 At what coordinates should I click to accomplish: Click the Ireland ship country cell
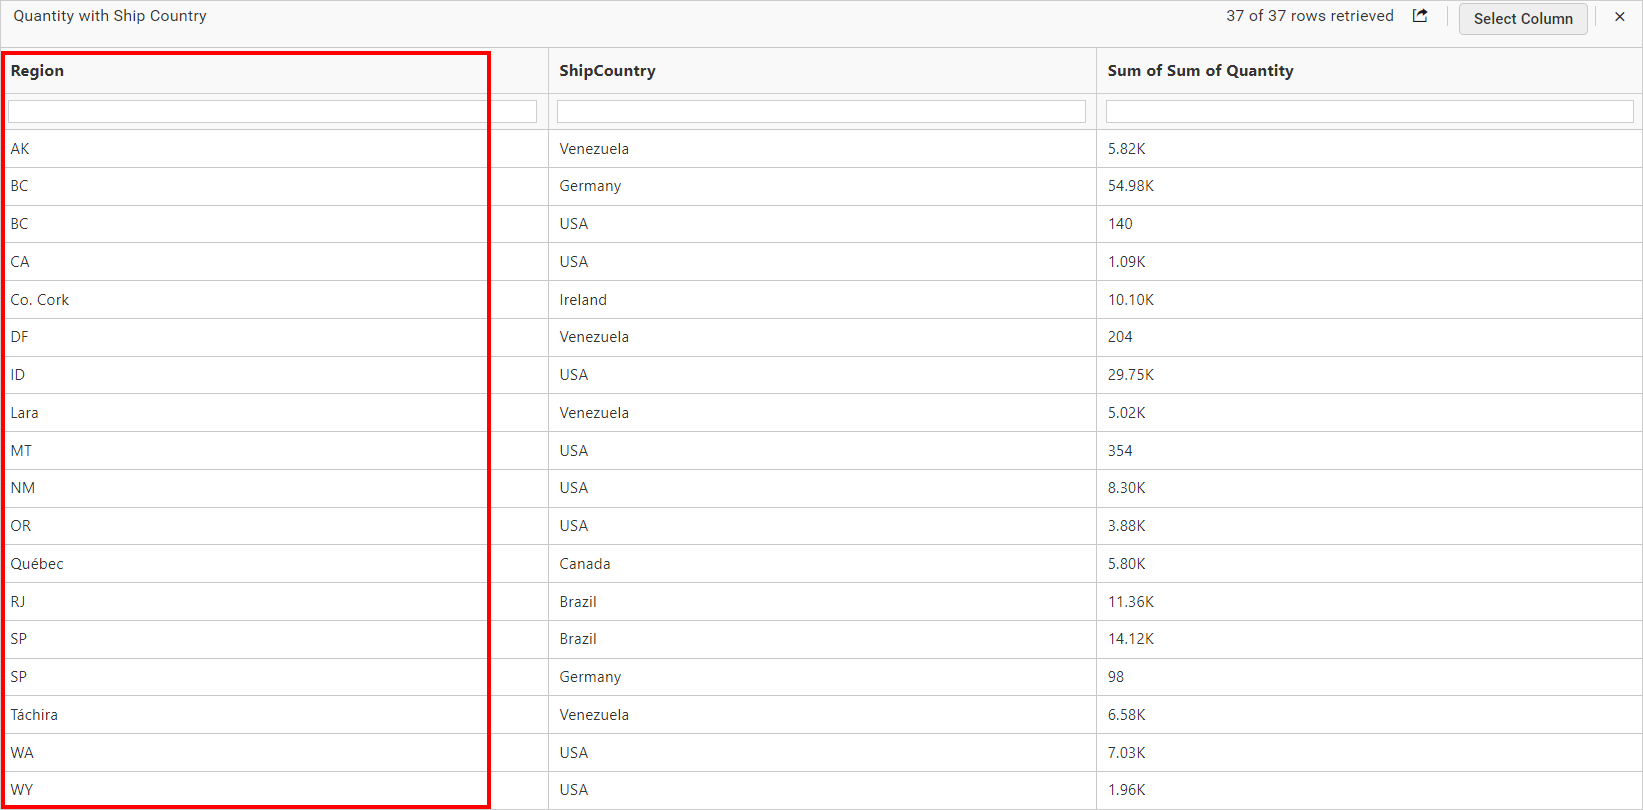pos(583,300)
